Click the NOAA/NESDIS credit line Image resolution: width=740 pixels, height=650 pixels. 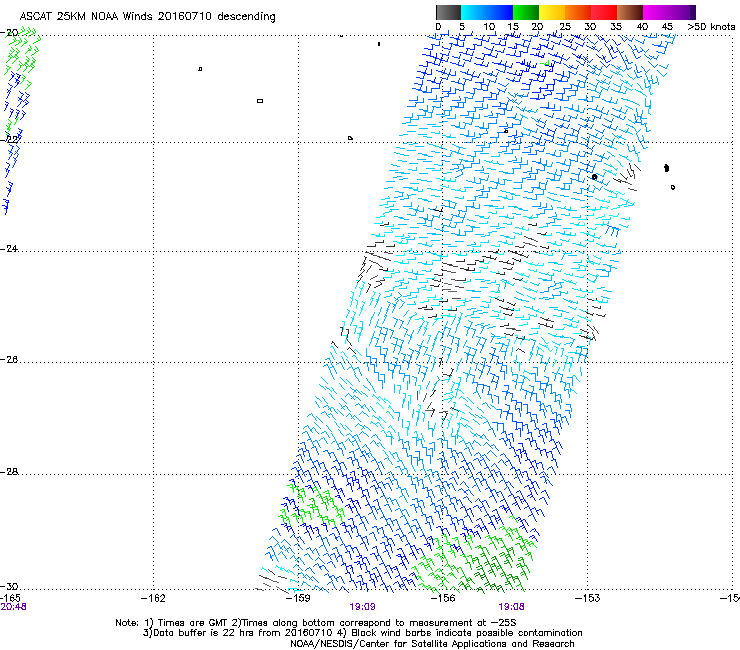(432, 644)
